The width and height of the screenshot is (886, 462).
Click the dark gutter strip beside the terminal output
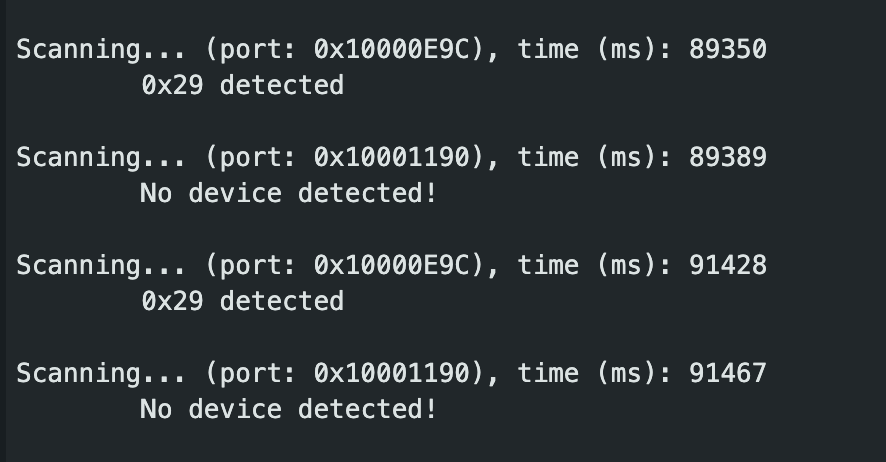[3, 231]
